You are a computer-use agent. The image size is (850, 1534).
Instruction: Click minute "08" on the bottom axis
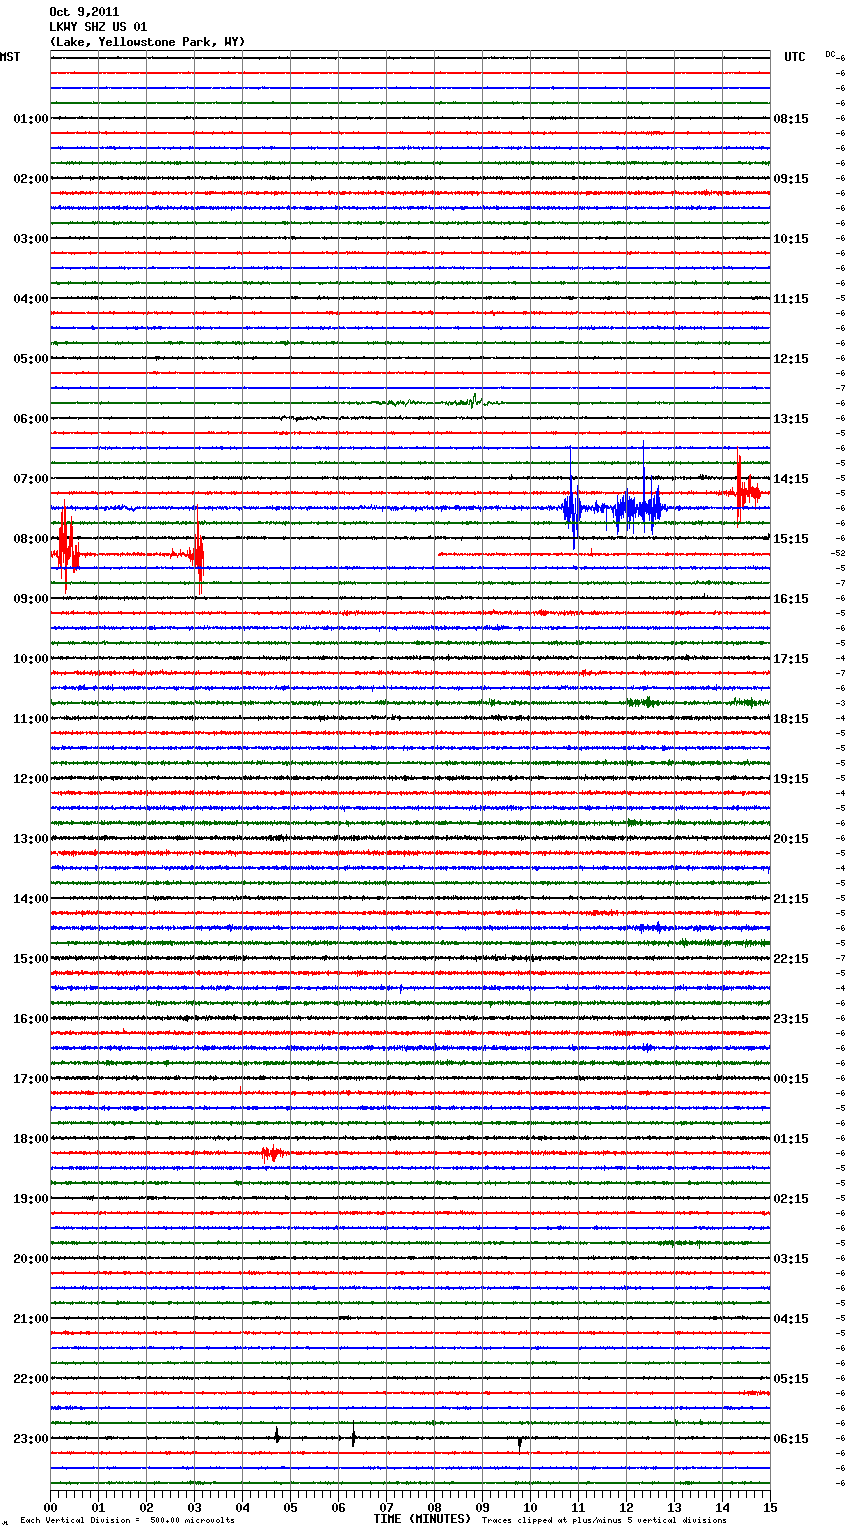434,1507
